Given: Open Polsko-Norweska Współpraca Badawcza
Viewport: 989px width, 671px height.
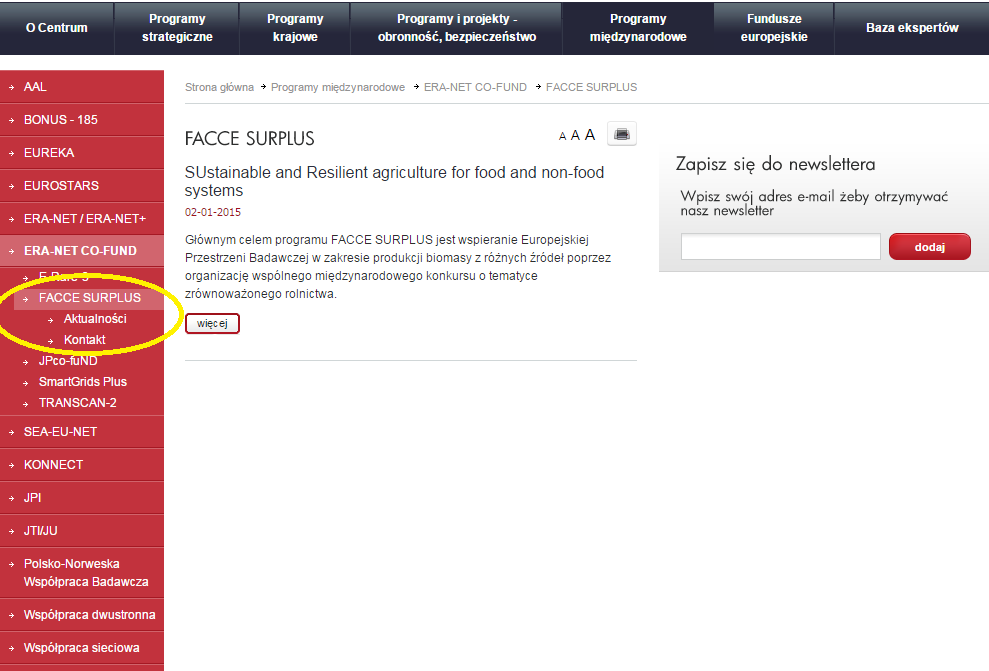Looking at the screenshot, I should coord(82,573).
